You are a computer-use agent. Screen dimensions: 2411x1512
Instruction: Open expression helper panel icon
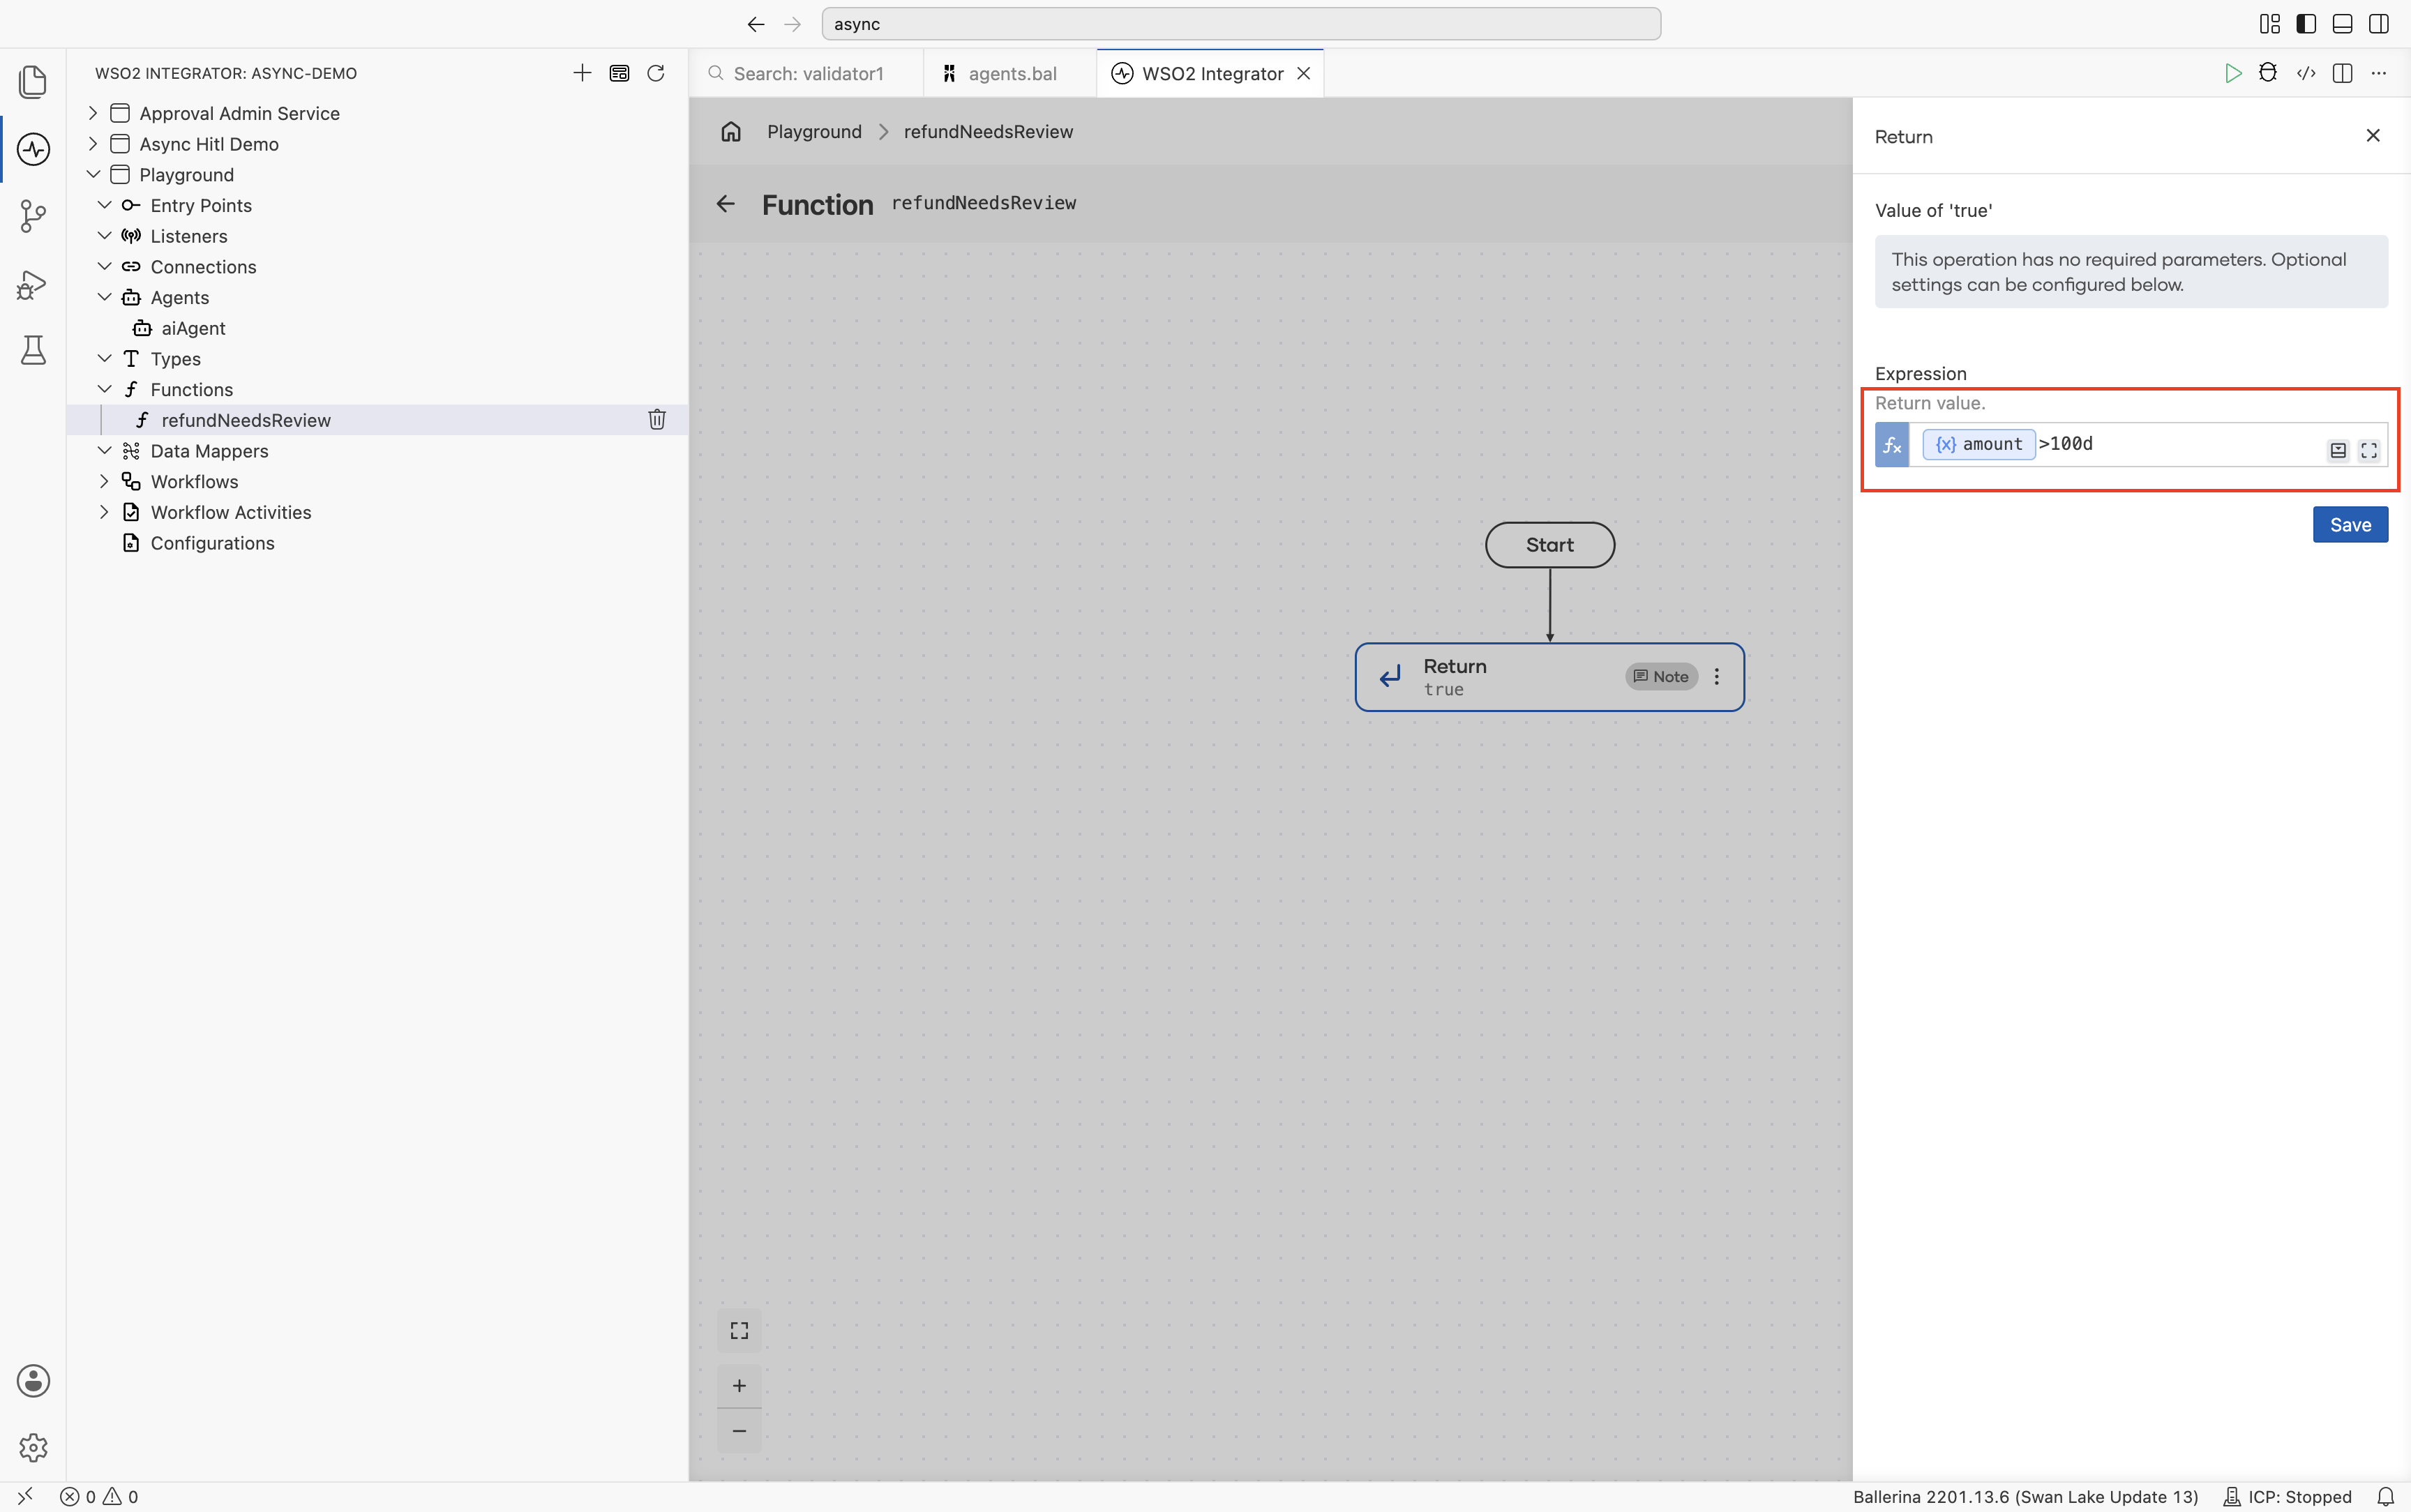point(2338,451)
